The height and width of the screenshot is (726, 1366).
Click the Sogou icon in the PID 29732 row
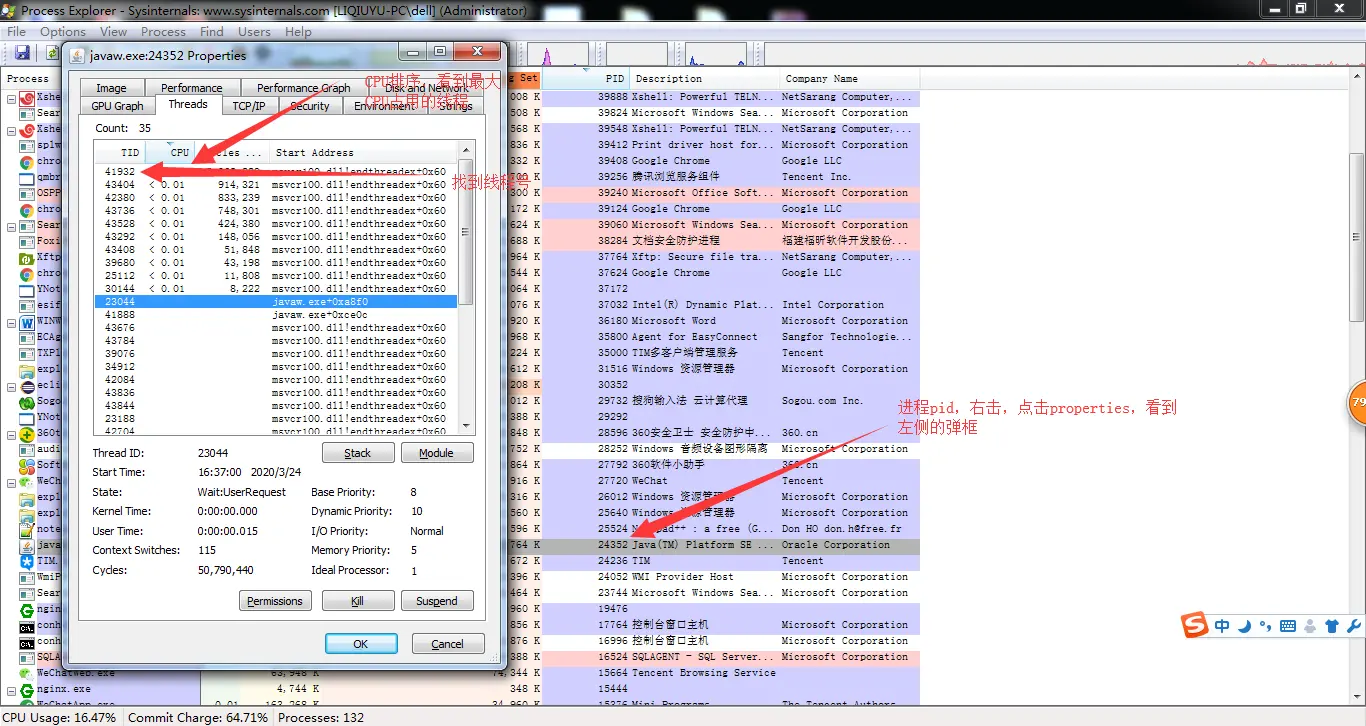[27, 401]
